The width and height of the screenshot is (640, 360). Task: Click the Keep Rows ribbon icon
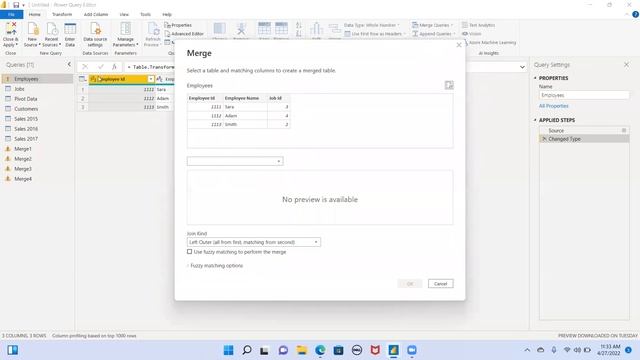pos(264,29)
